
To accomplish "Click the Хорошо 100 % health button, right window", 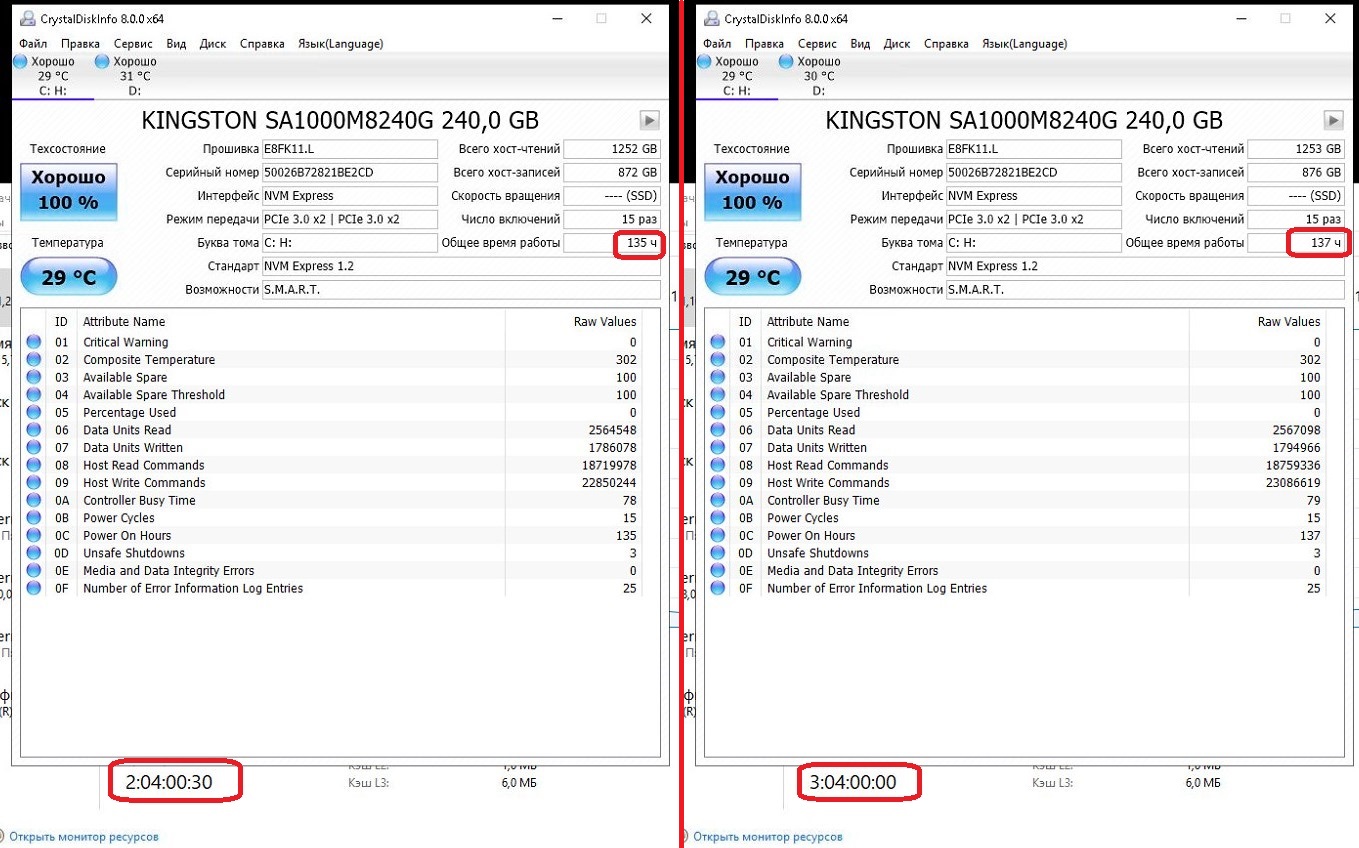I will pyautogui.click(x=752, y=192).
